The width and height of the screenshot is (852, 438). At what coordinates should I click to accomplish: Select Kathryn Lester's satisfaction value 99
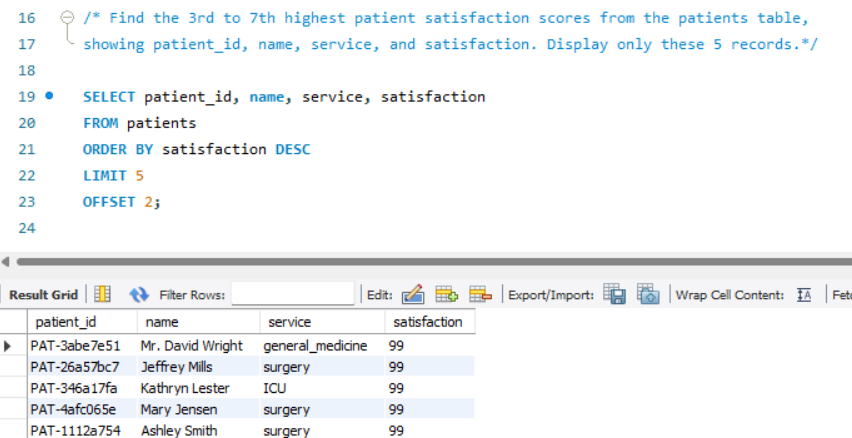430,388
